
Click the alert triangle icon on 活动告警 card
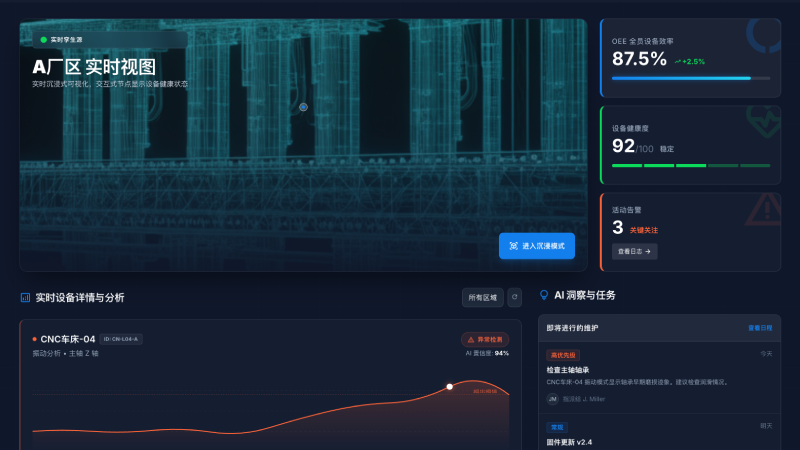click(764, 210)
